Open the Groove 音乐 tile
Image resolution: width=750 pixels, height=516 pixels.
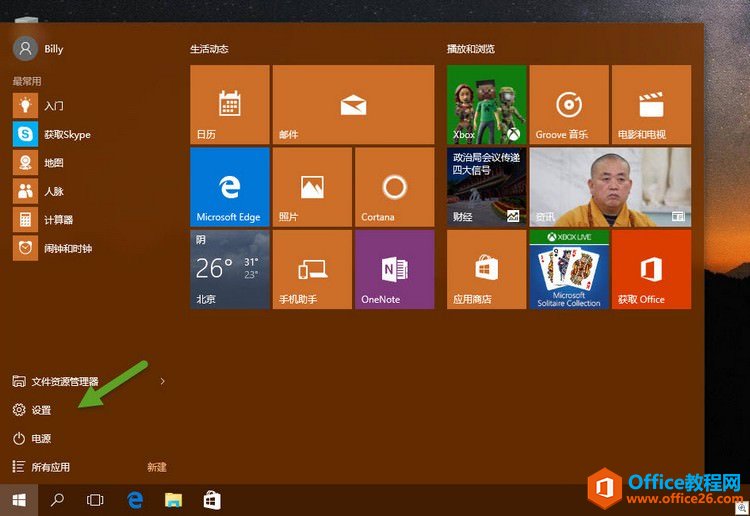point(569,105)
